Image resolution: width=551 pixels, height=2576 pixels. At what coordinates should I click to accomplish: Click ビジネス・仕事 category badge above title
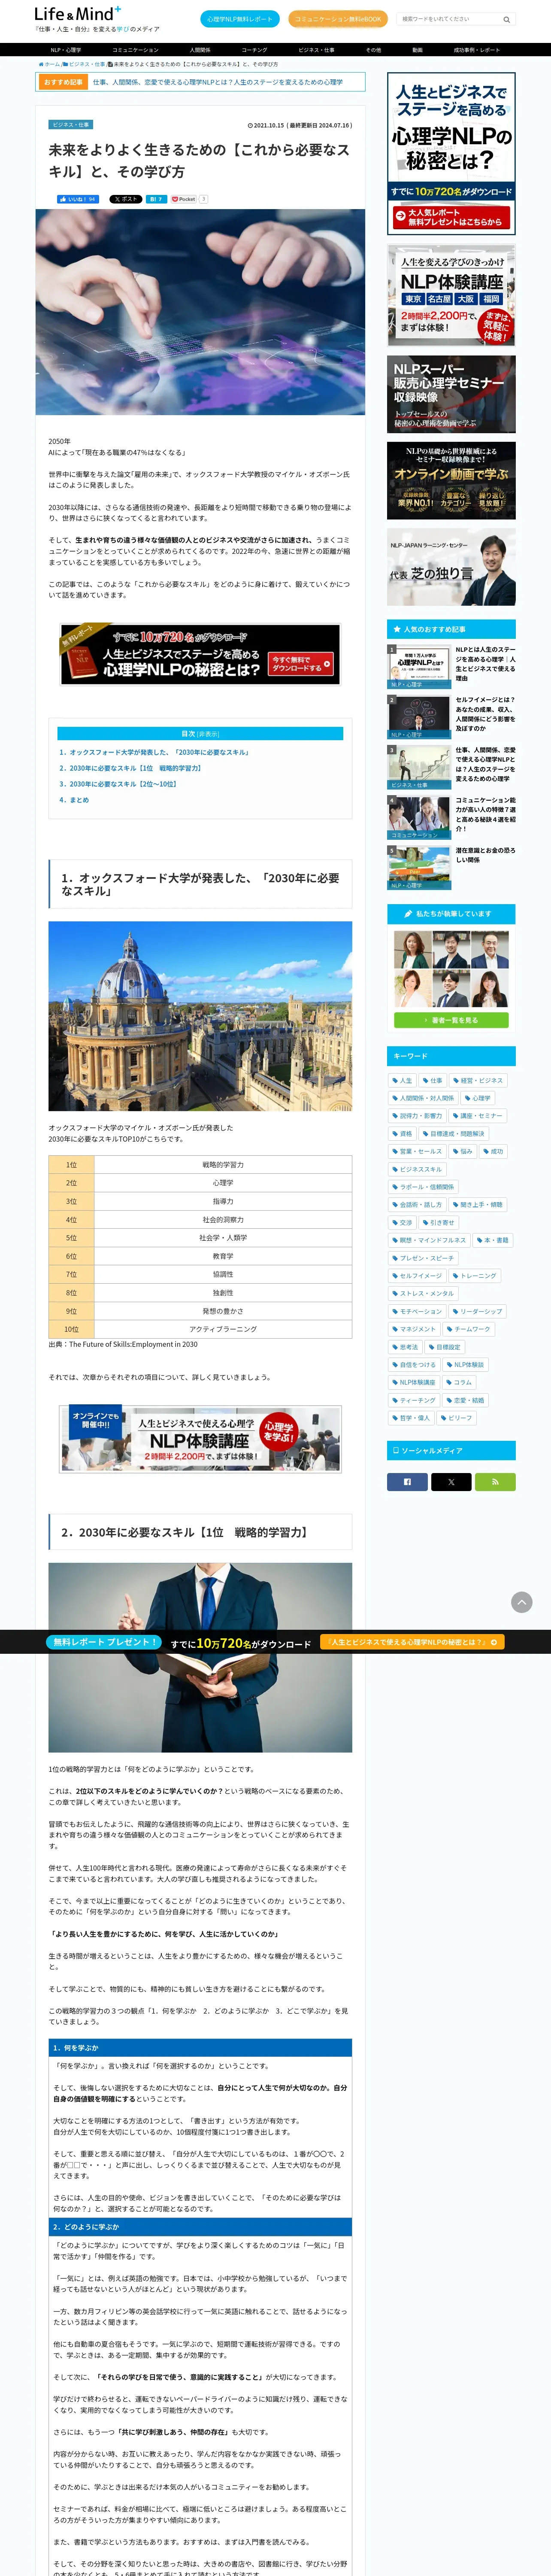[70, 125]
